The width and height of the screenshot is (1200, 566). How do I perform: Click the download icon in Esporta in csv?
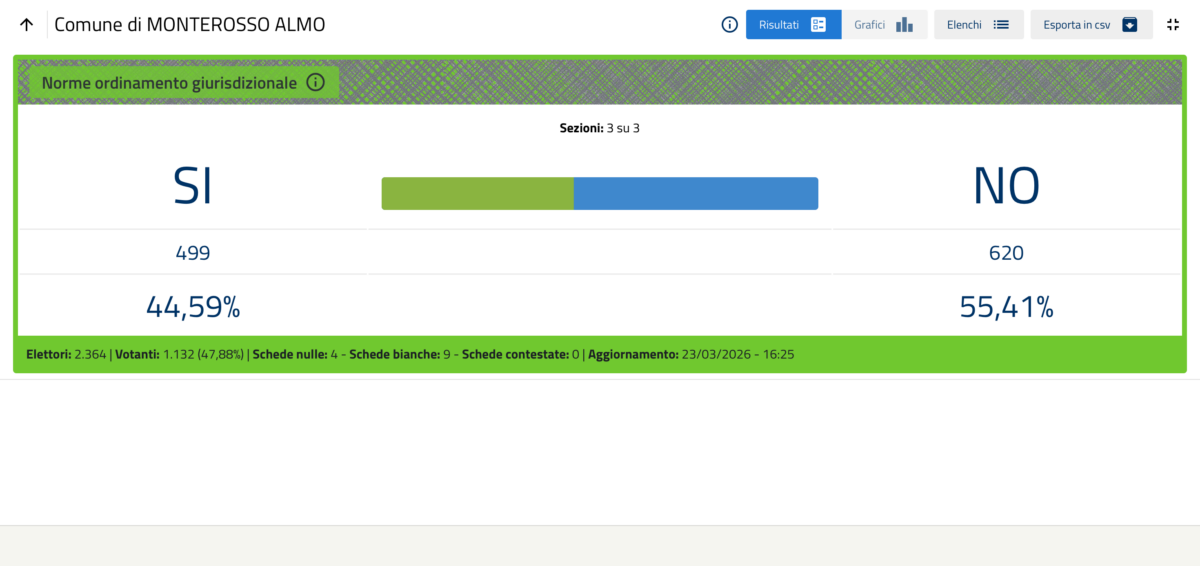pos(1130,25)
